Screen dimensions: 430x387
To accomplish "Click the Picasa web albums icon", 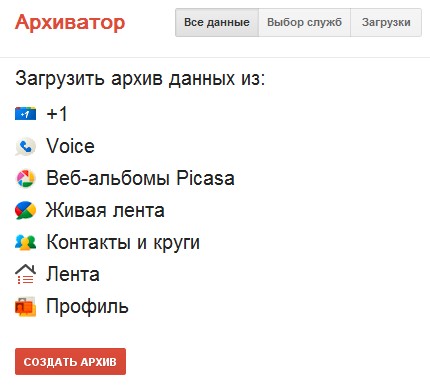I will [25, 178].
